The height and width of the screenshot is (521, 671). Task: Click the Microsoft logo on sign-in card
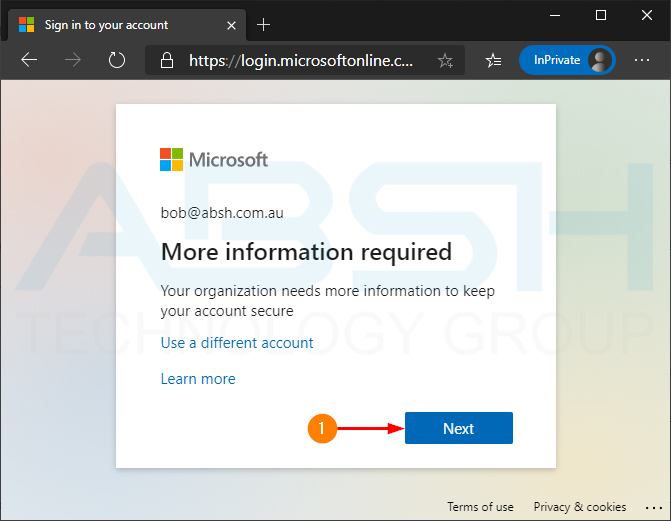click(214, 159)
